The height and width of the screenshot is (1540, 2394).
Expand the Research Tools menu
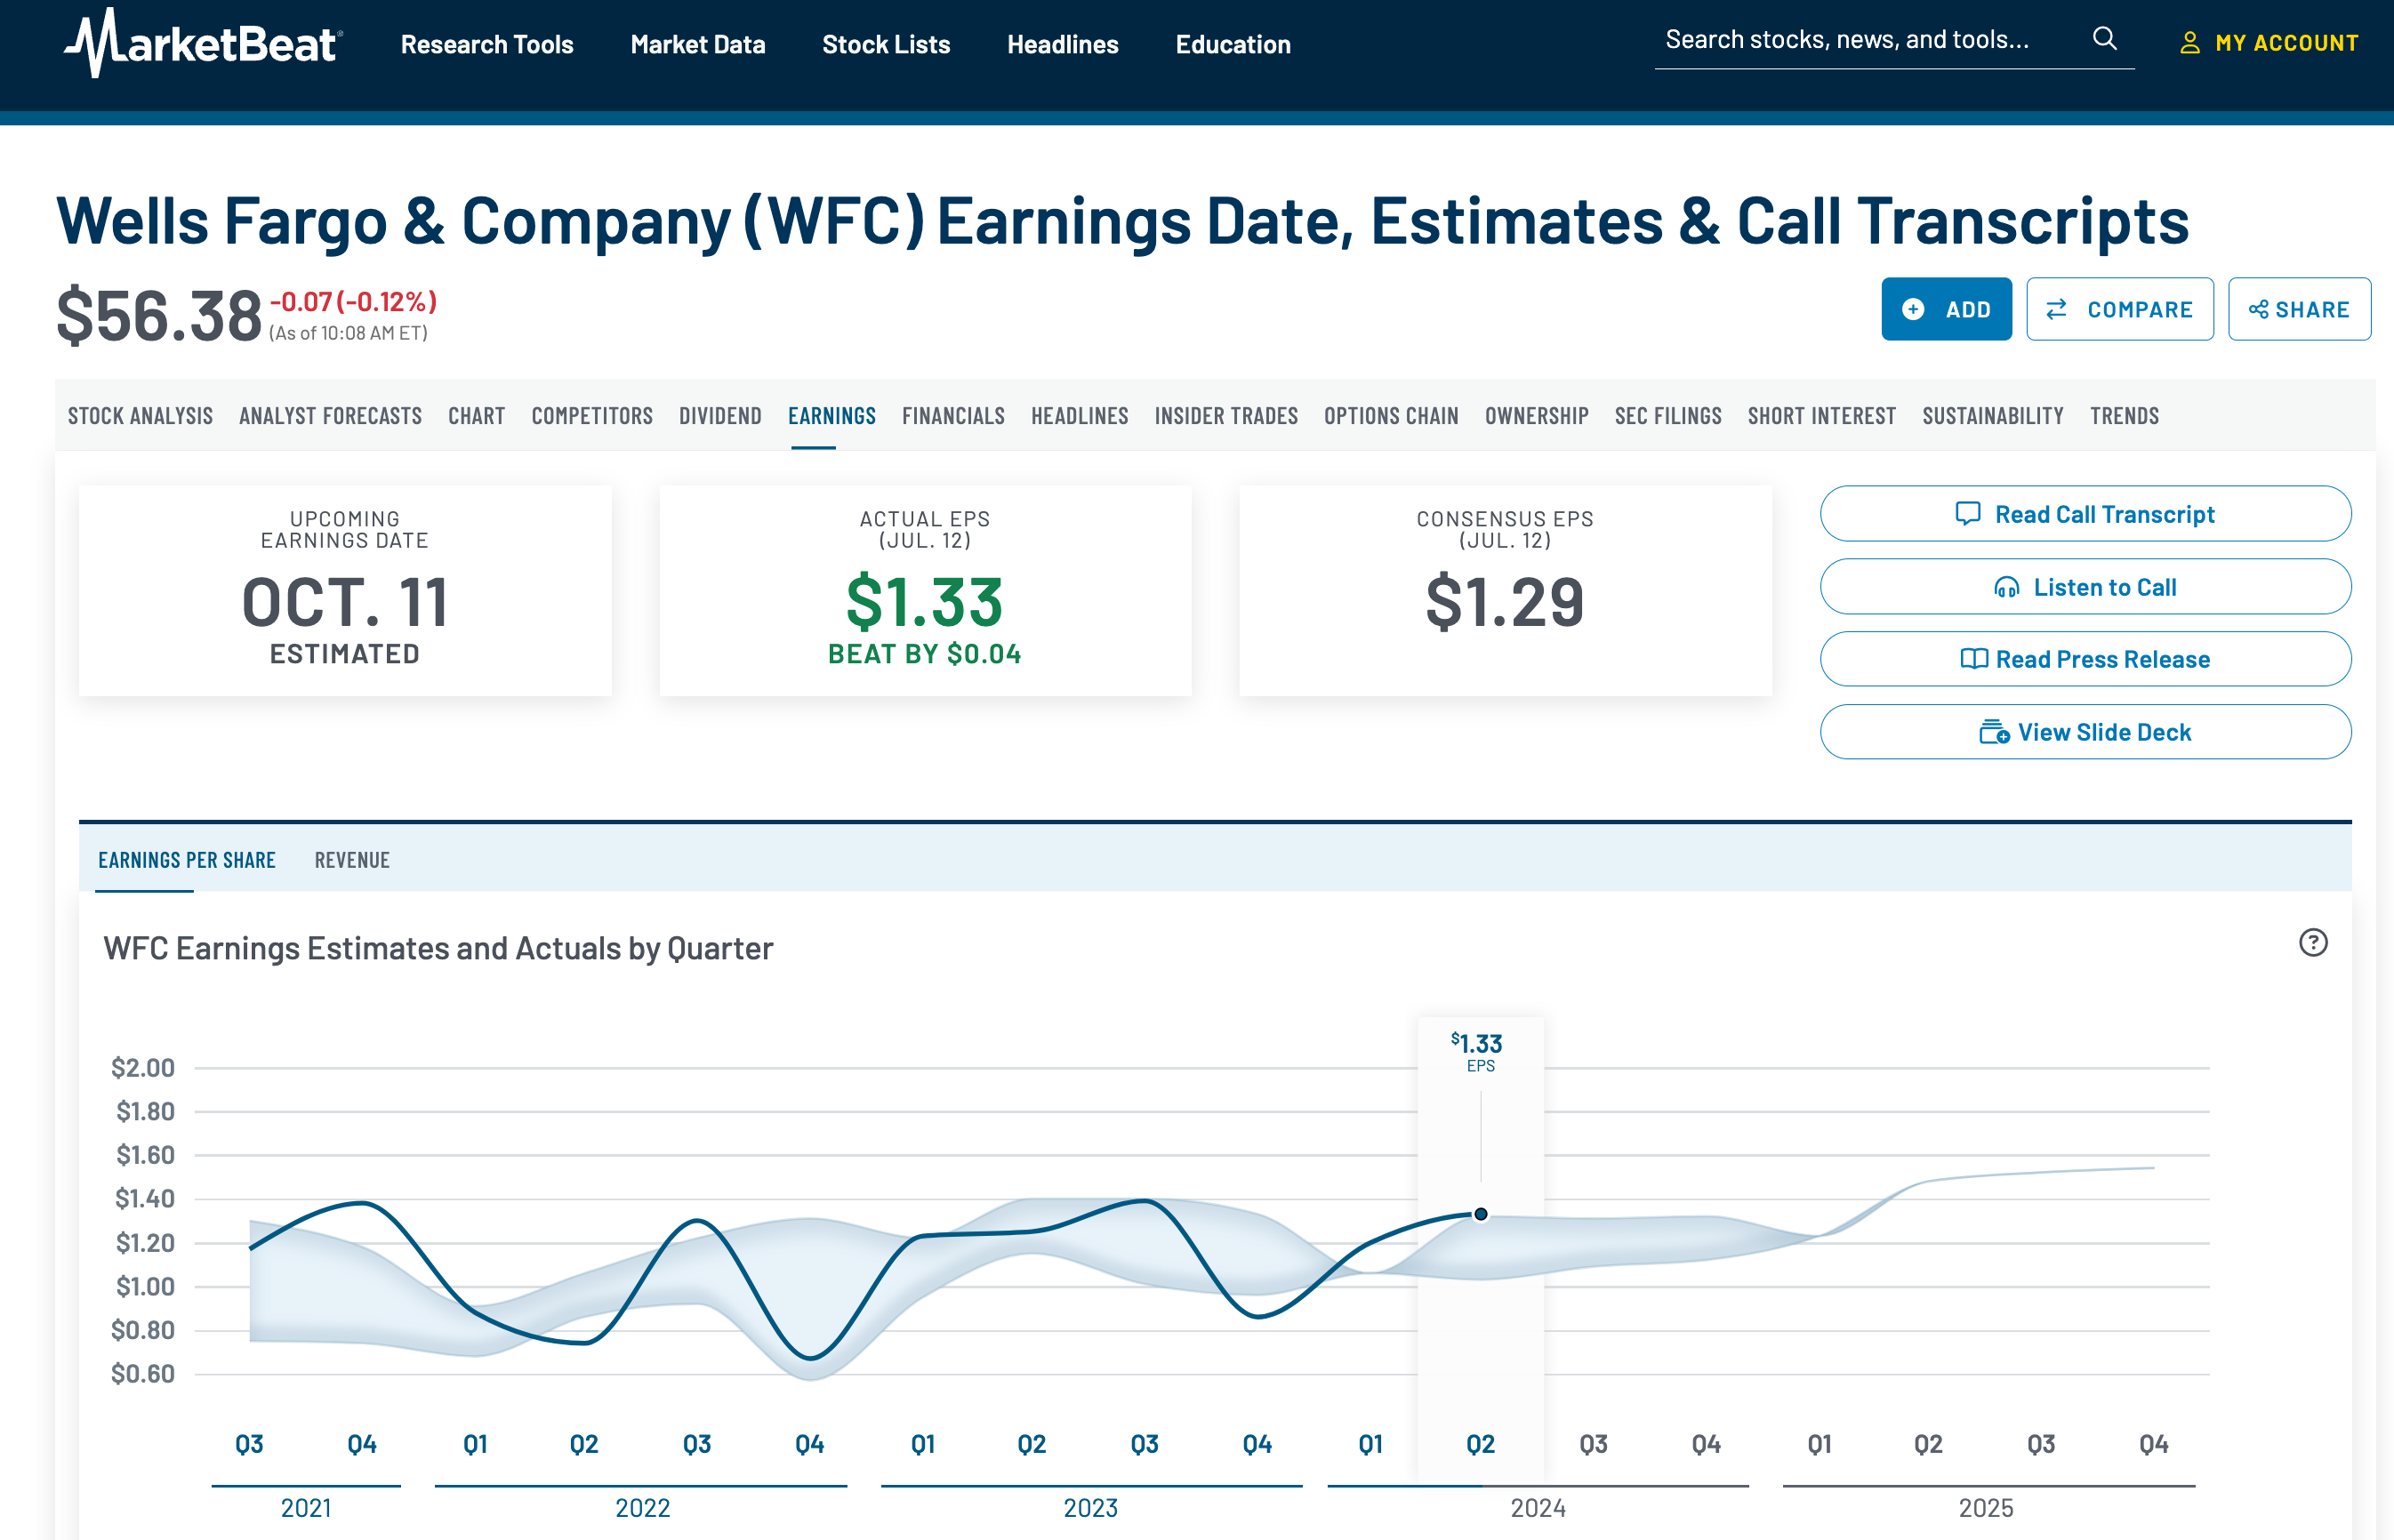pyautogui.click(x=487, y=45)
